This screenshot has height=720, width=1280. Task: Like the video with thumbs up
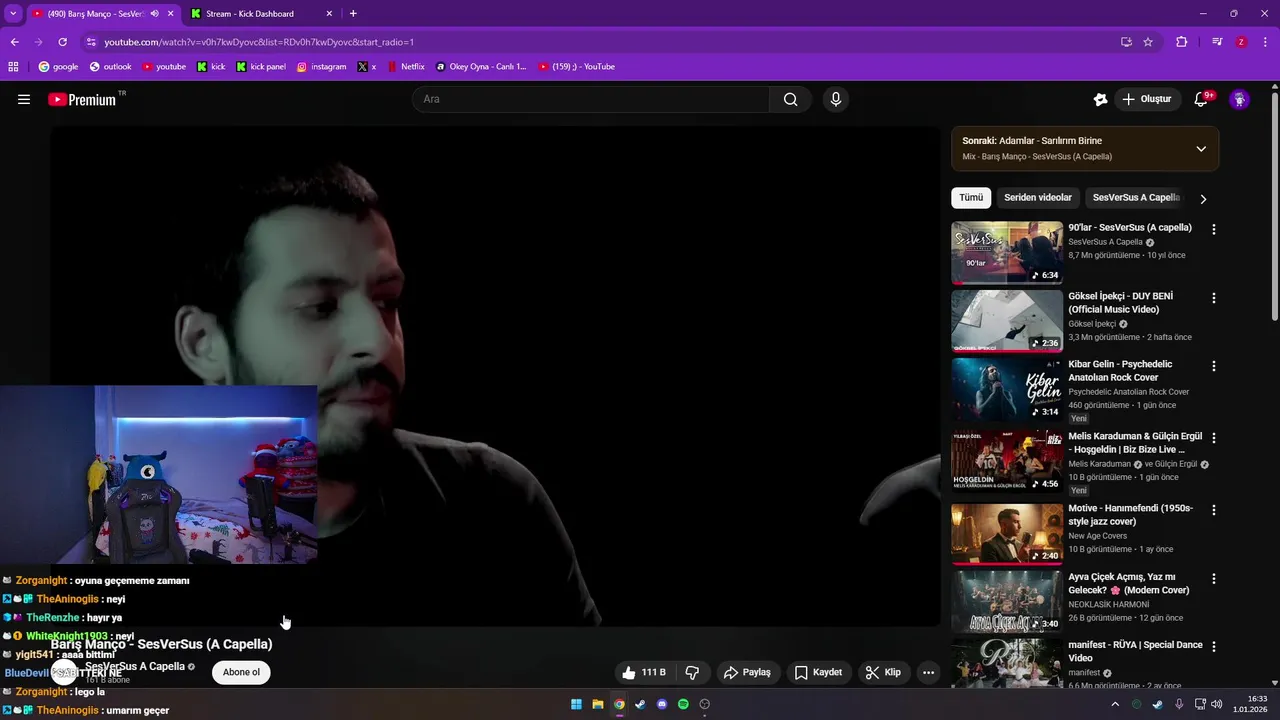point(643,672)
